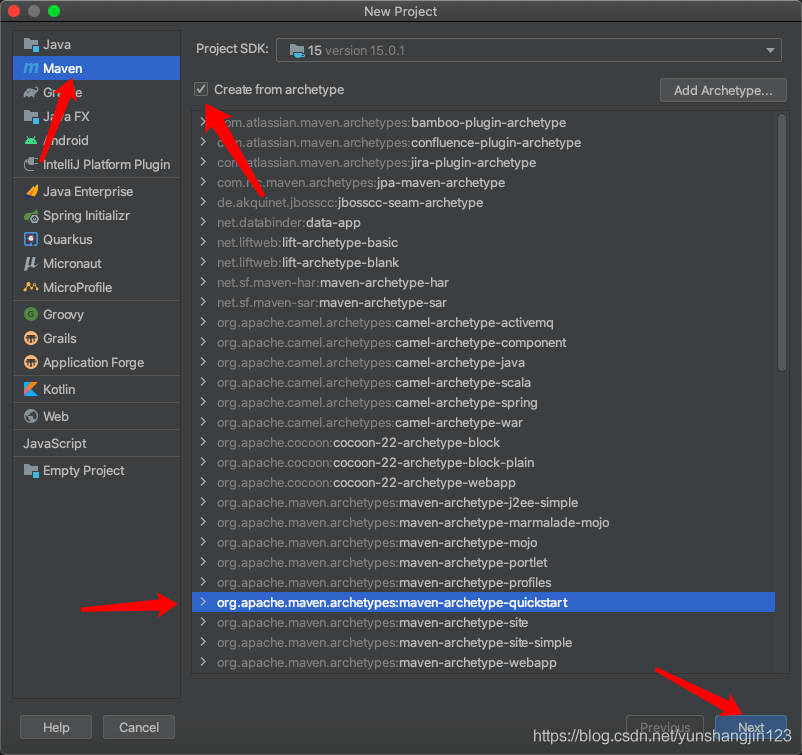Select lift-archetype-blank archetype
The image size is (802, 755).
pos(483,262)
